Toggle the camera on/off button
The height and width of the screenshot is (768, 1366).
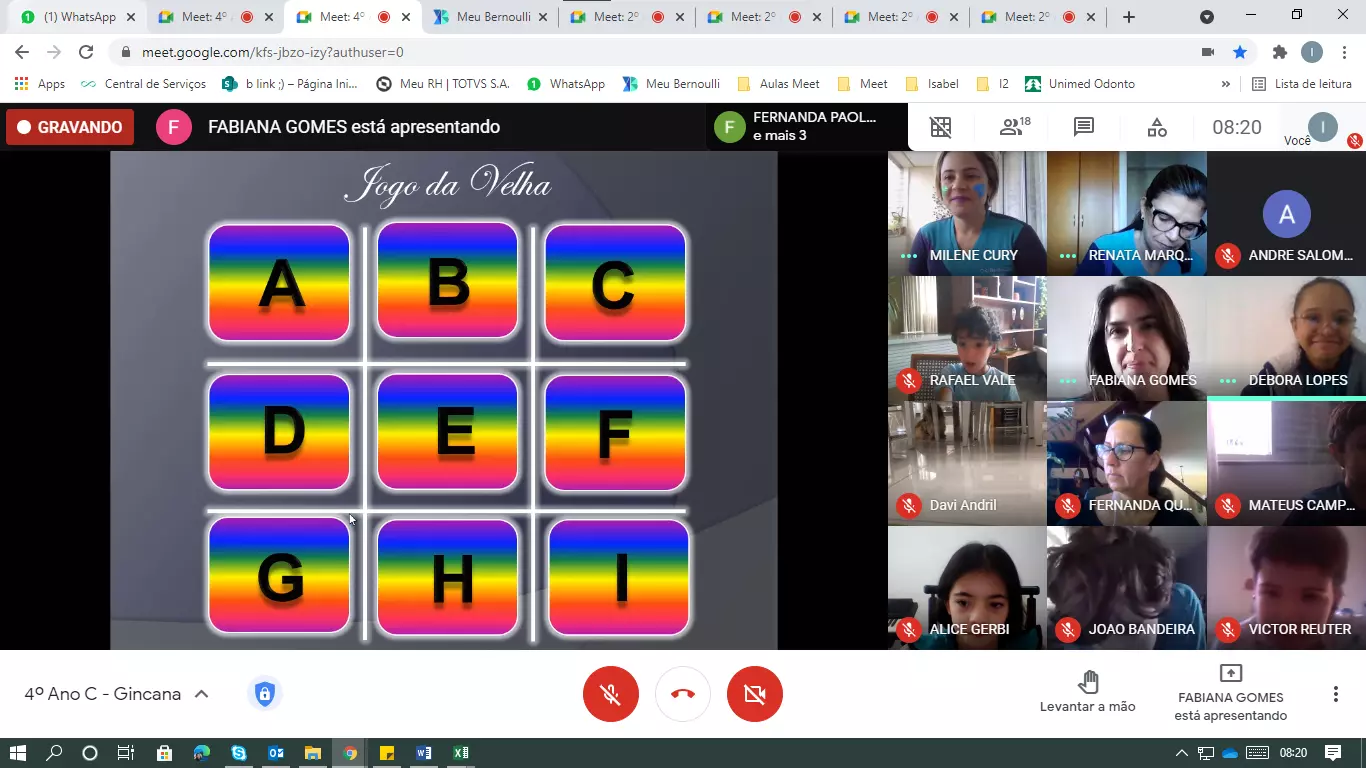pyautogui.click(x=755, y=694)
